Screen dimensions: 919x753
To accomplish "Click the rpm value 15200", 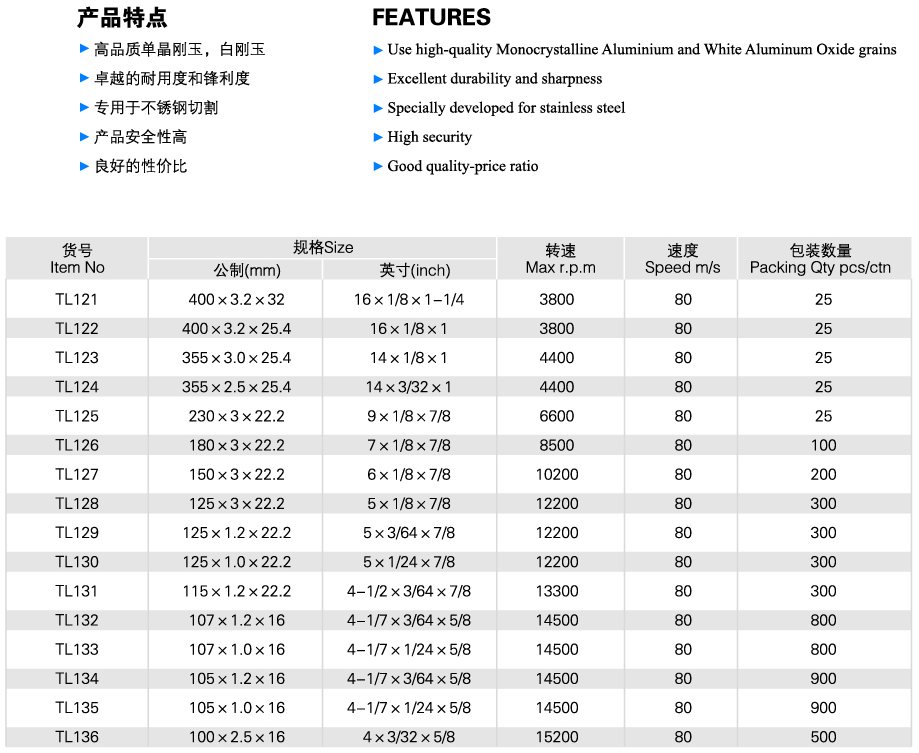I will click(557, 737).
